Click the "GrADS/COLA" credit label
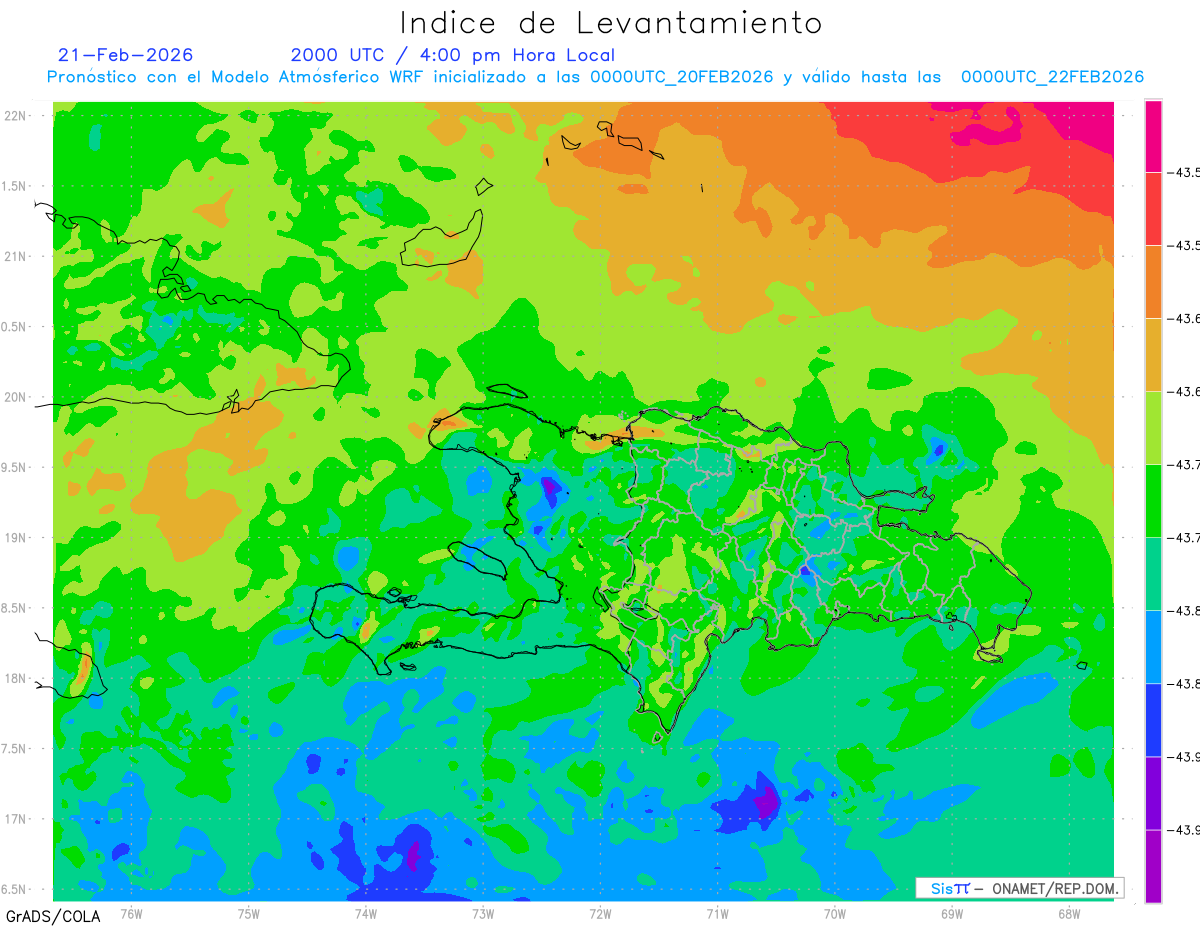The image size is (1200, 927). (x=53, y=916)
